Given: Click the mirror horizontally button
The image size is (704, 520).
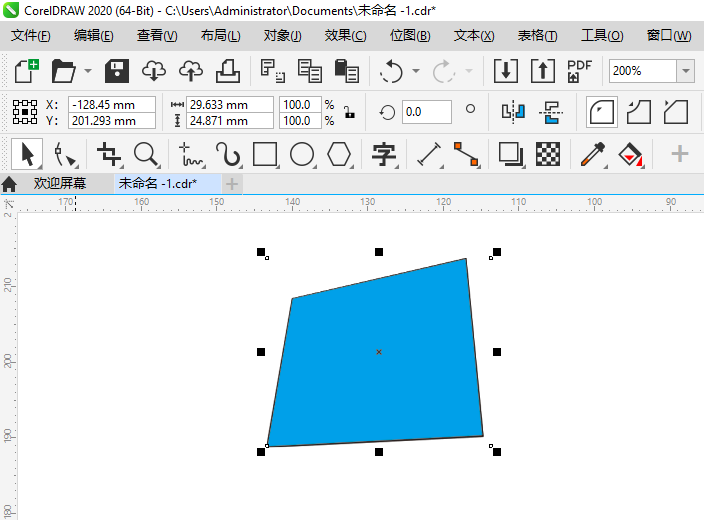Looking at the screenshot, I should point(513,111).
